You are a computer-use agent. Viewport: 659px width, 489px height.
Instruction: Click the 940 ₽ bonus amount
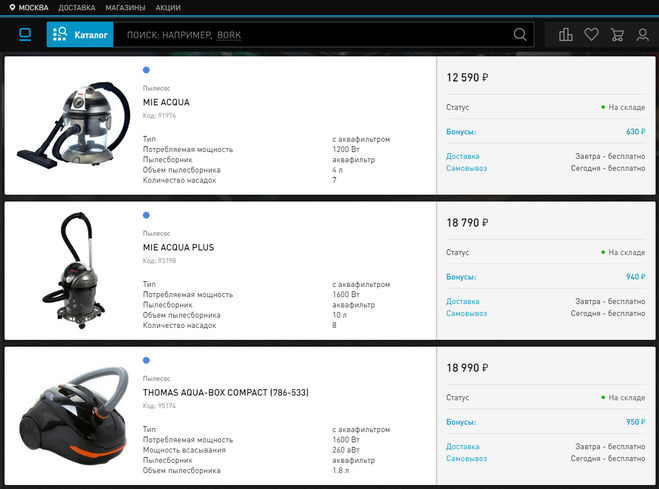635,277
